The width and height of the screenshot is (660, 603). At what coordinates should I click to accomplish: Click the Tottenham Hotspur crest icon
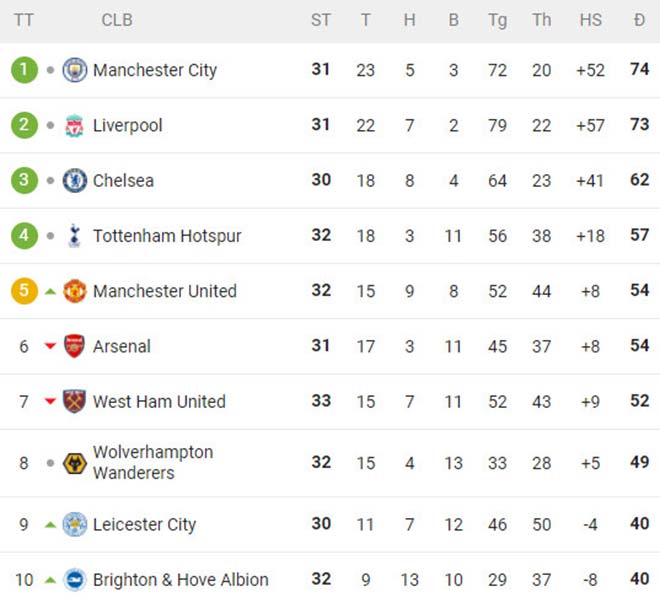click(x=75, y=236)
